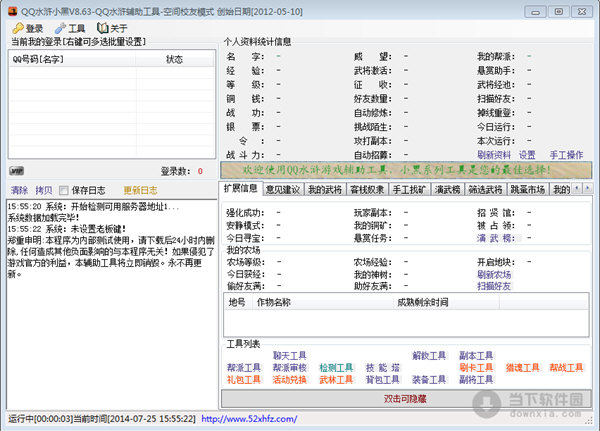Maximize the QQ水浒小黑 window

point(559,12)
